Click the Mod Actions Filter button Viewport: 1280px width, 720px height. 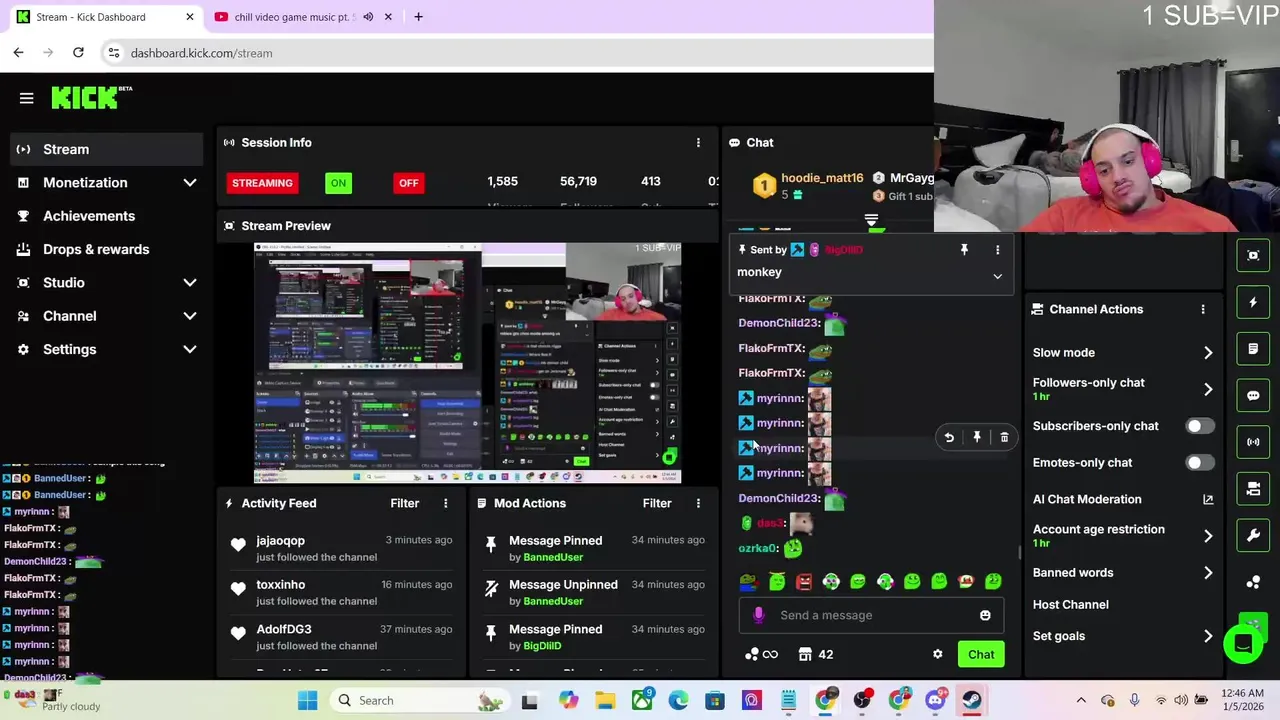657,503
